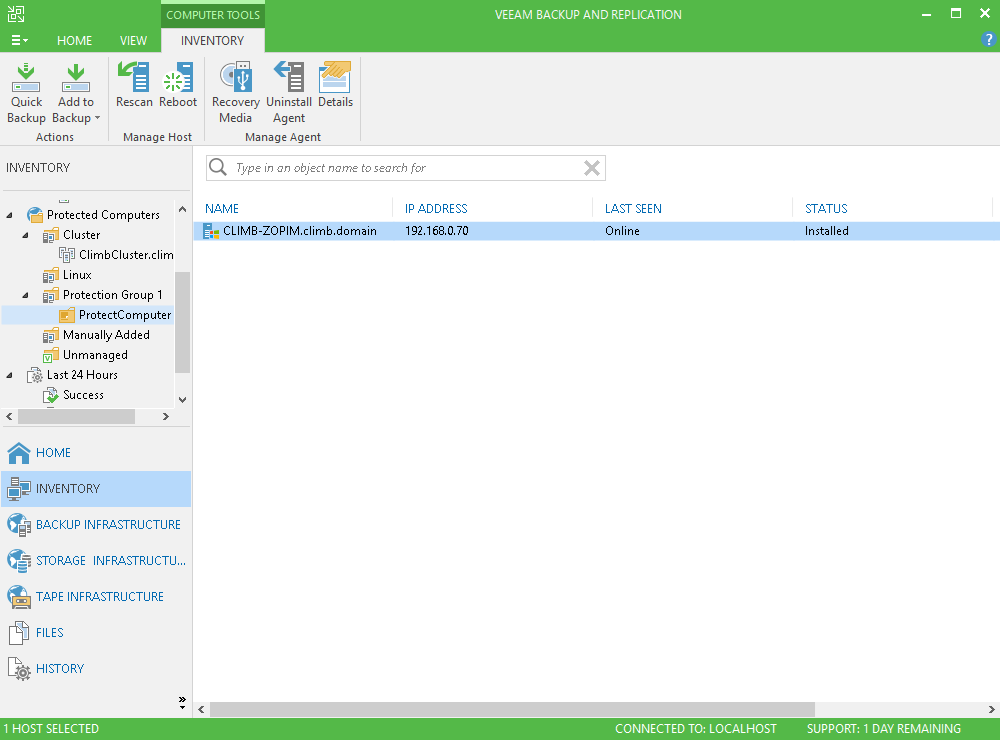Click the Uninstall Agent icon

(289, 77)
